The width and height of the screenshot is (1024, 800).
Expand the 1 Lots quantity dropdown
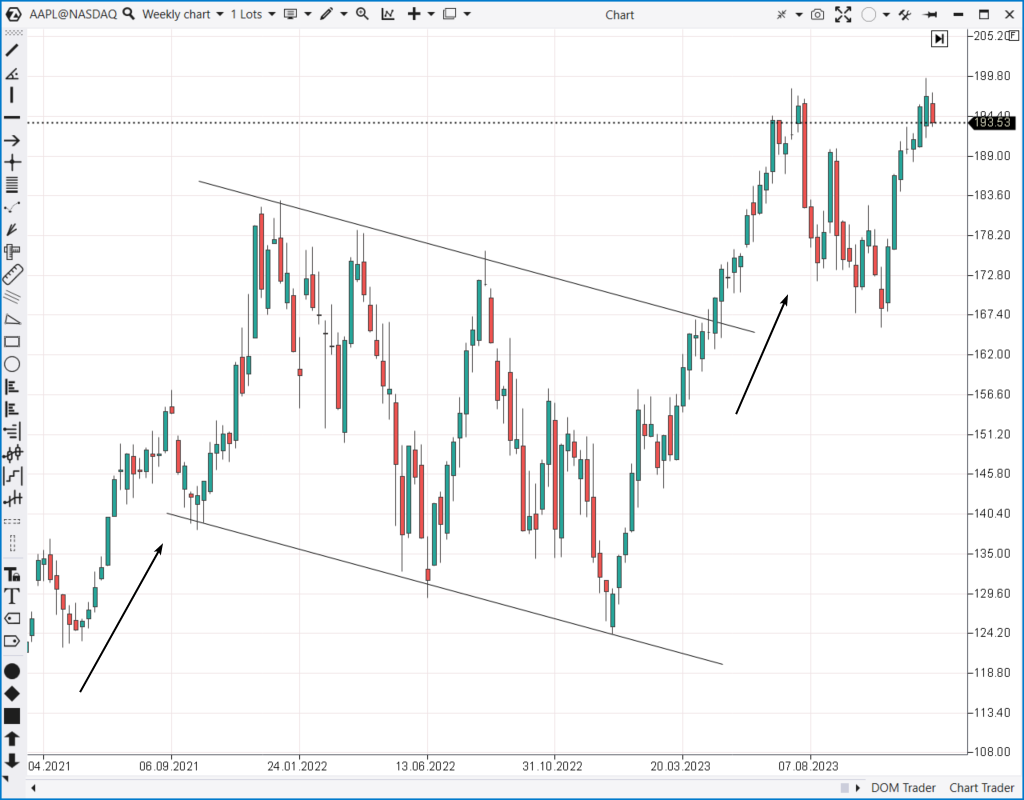272,14
